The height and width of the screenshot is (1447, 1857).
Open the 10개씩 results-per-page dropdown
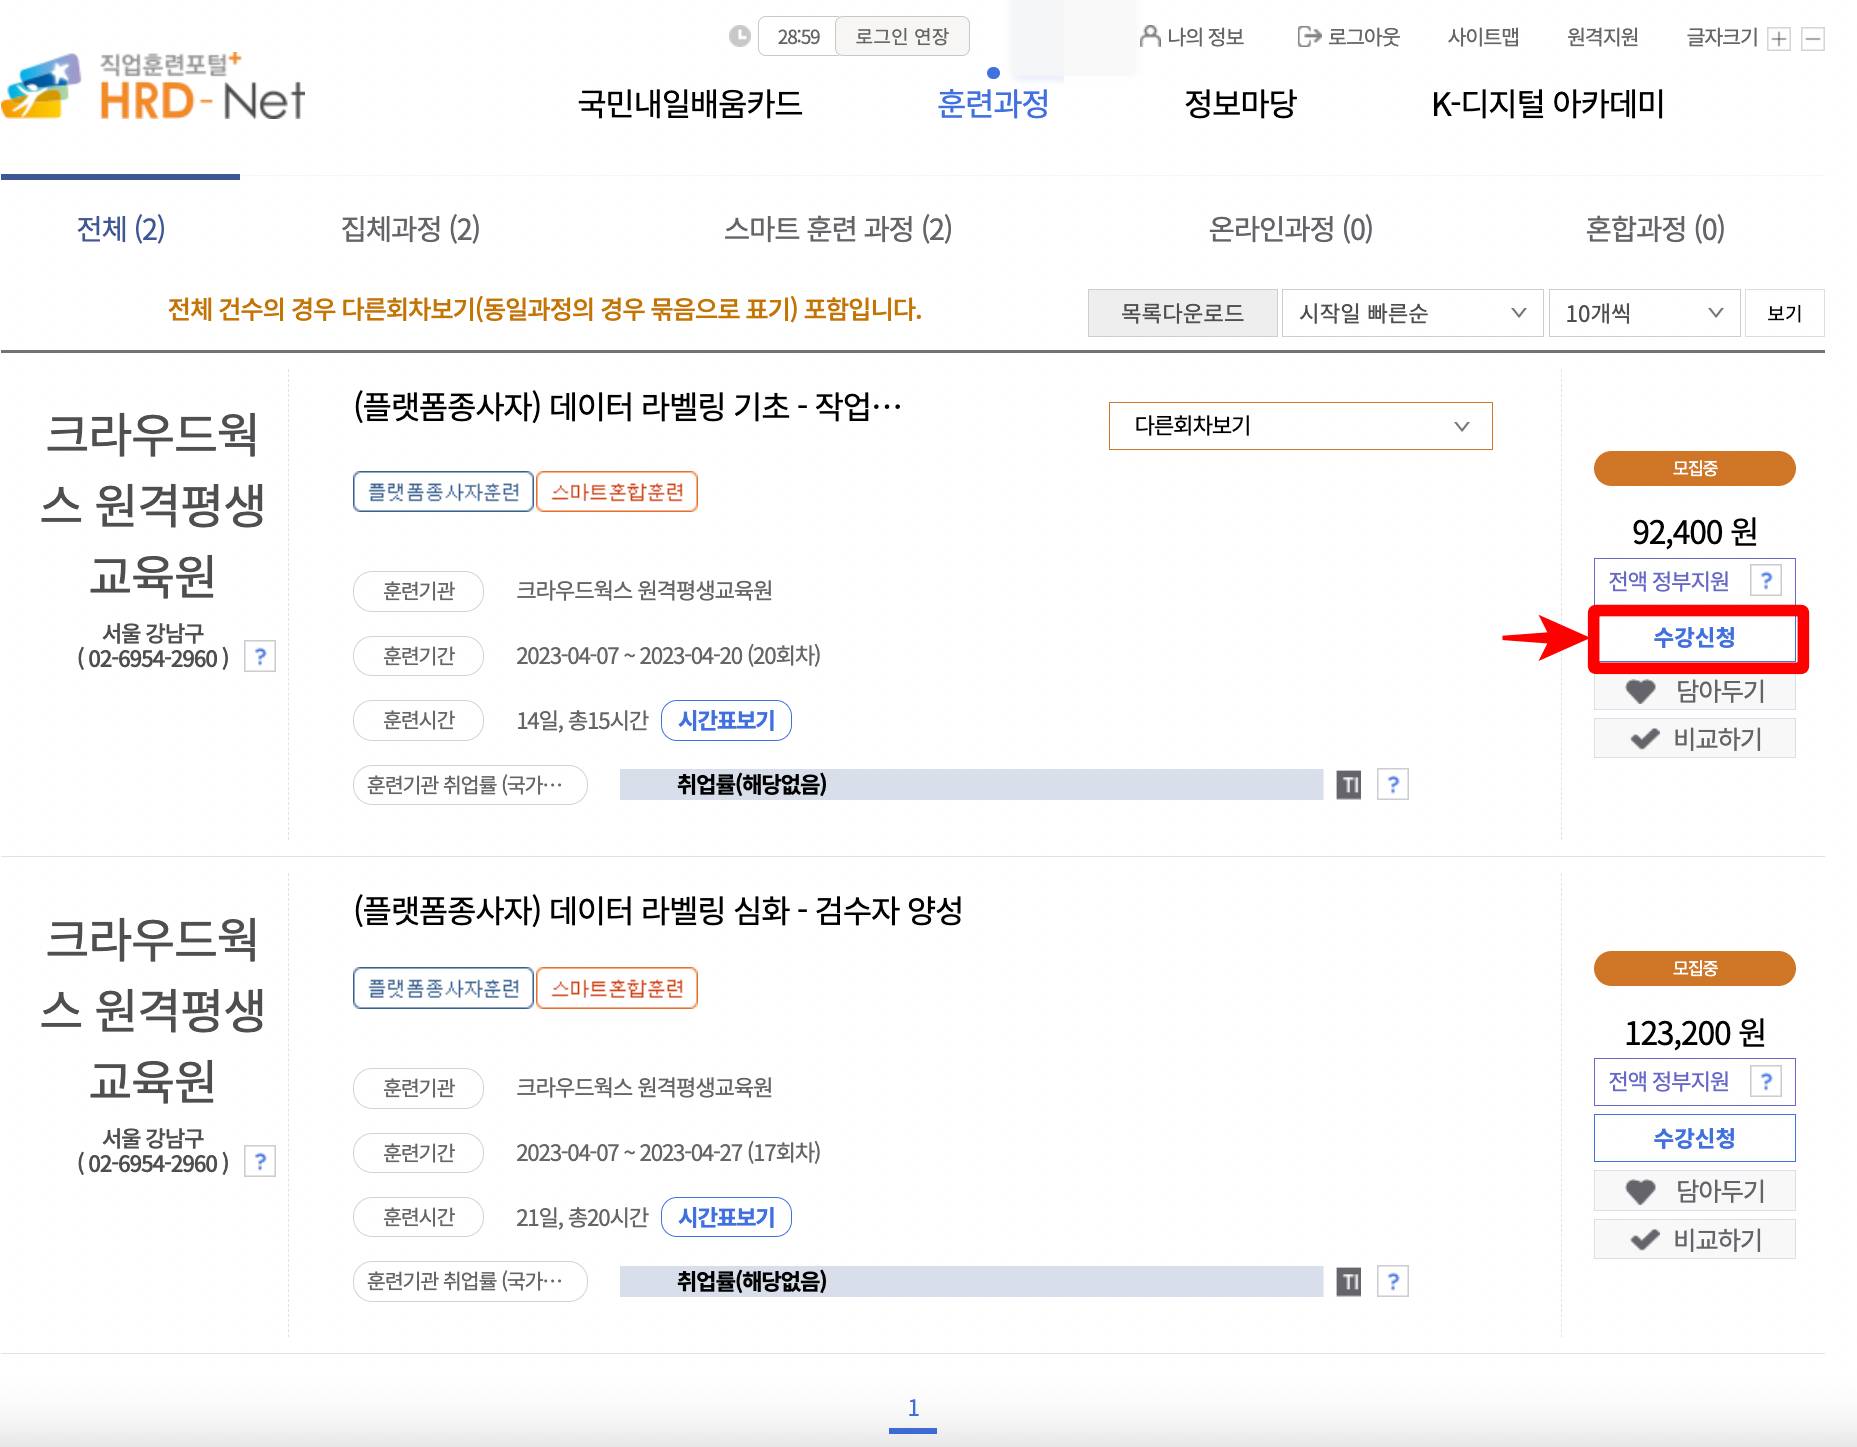click(x=1643, y=313)
